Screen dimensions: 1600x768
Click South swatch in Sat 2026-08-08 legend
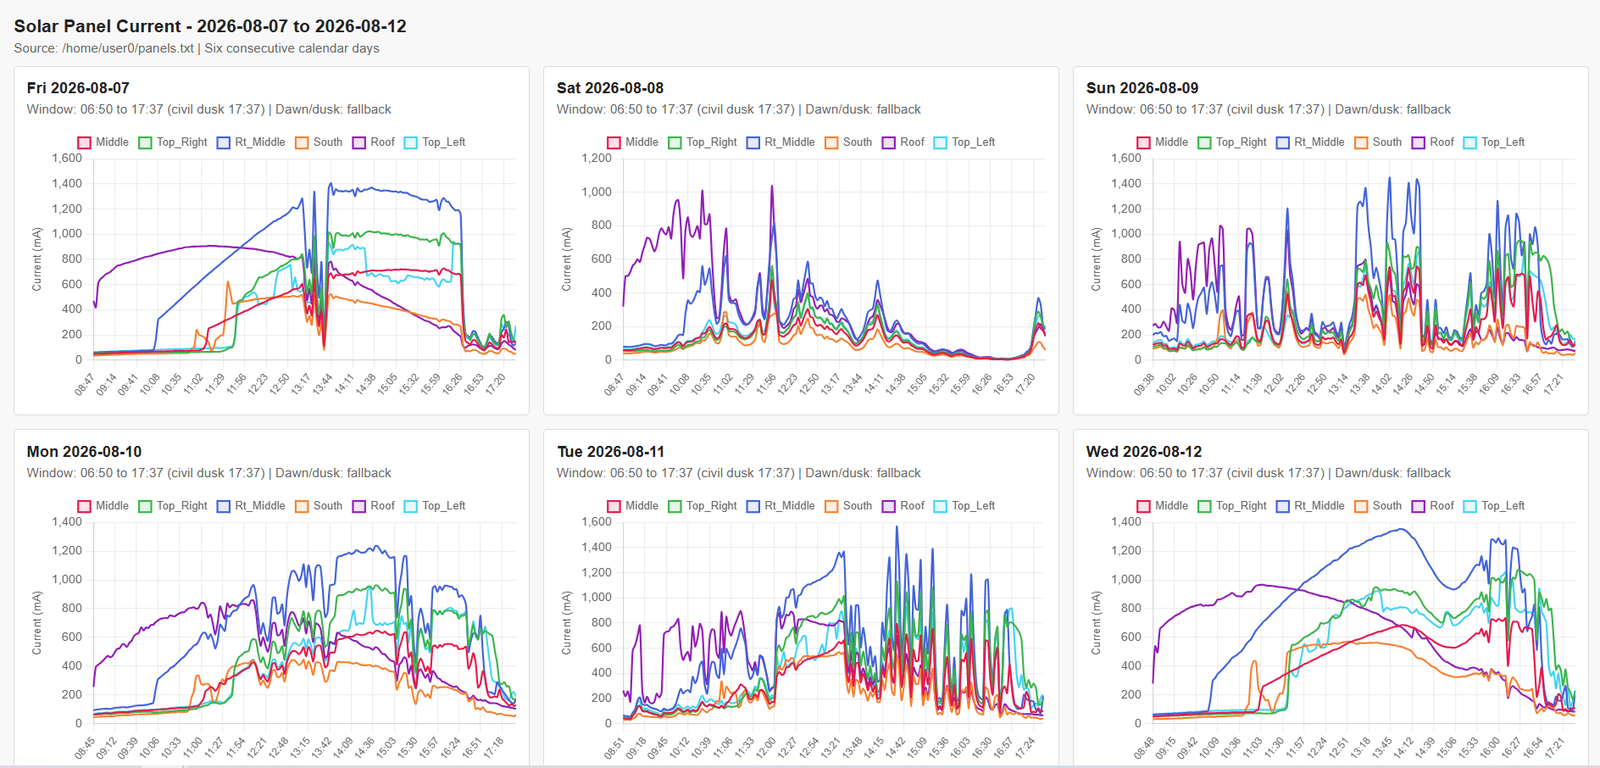coord(831,143)
